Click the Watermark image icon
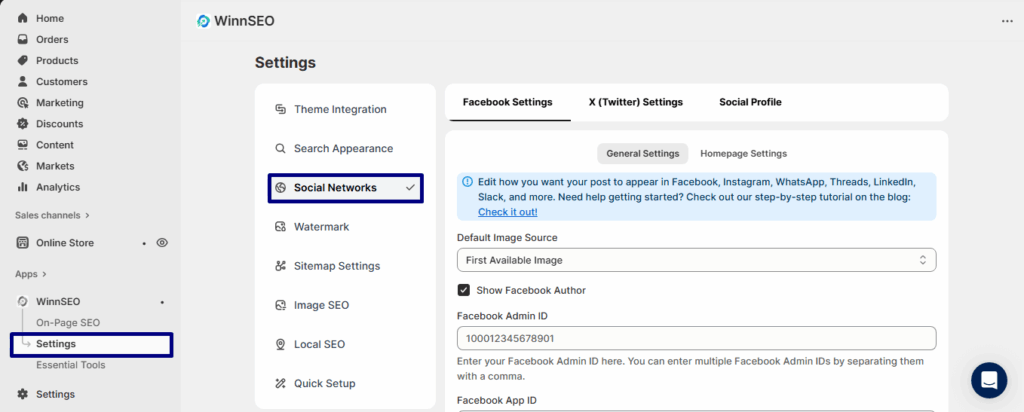Viewport: 1024px width, 412px height. [x=280, y=227]
